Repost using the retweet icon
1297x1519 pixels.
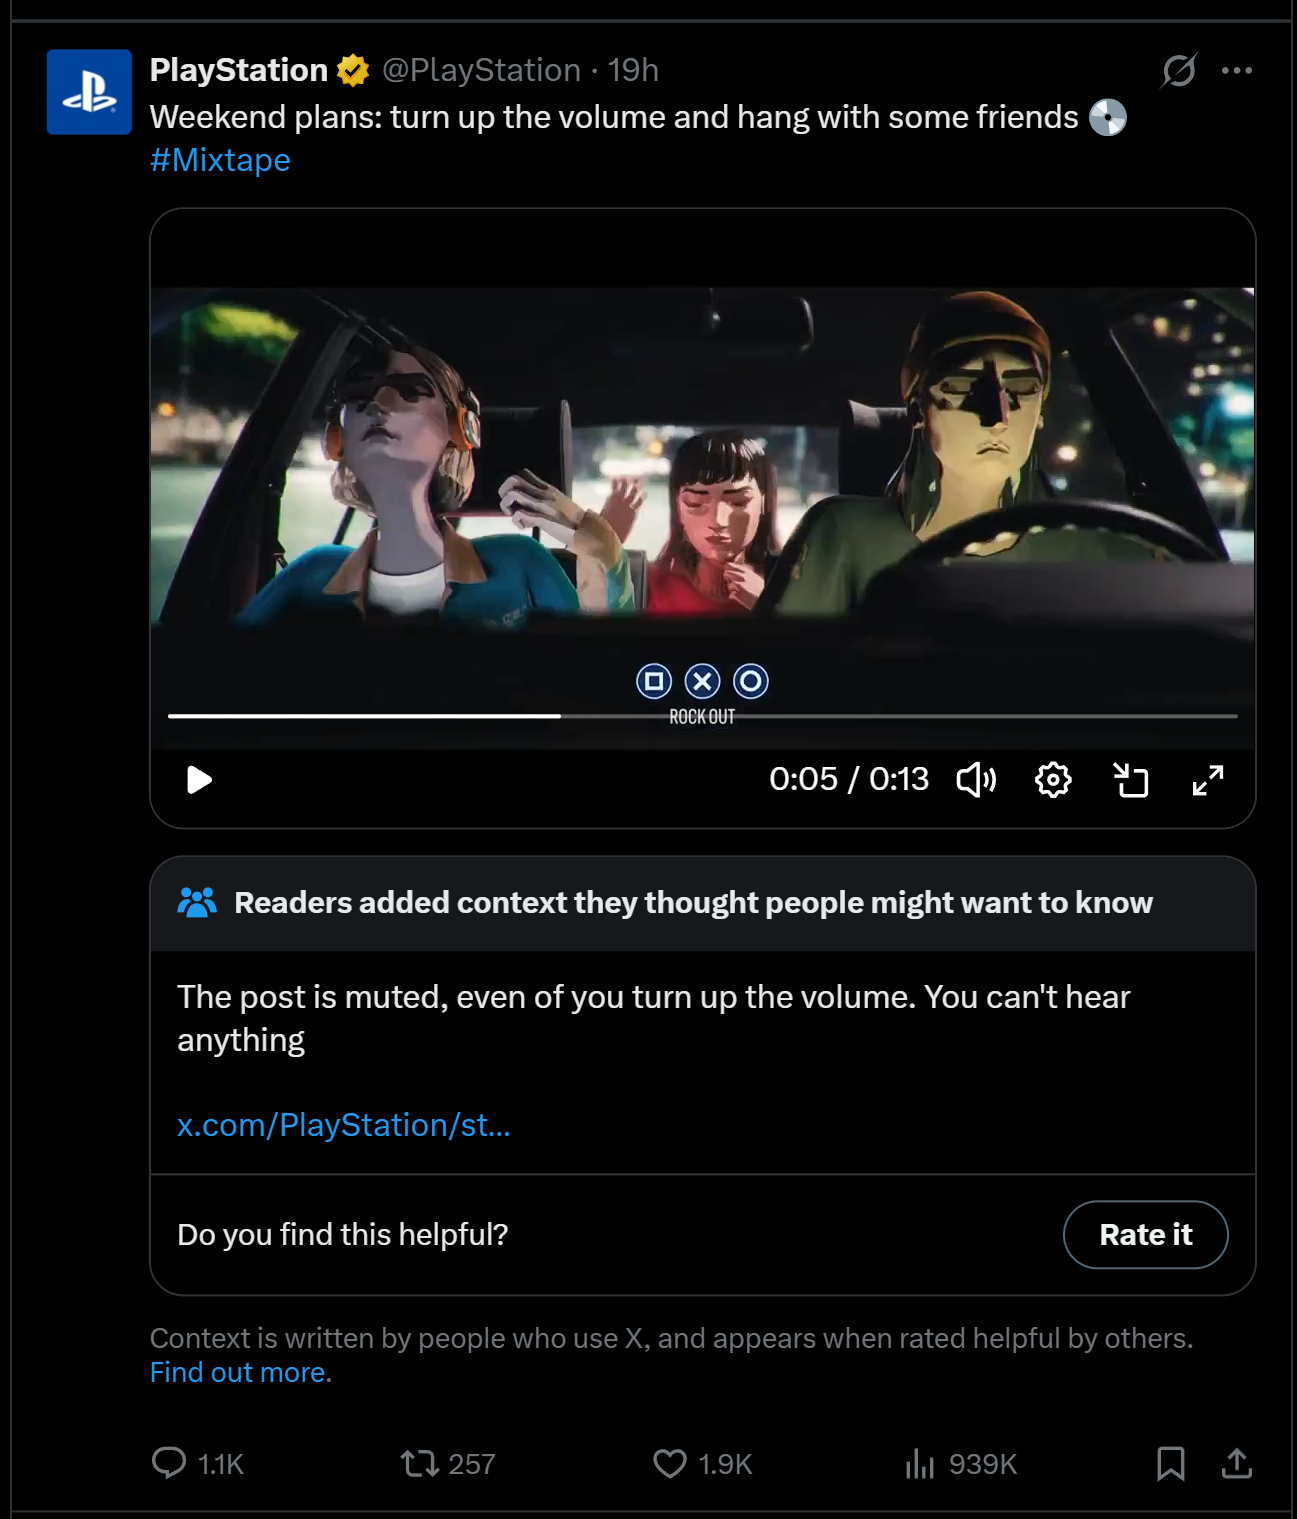coord(420,1464)
